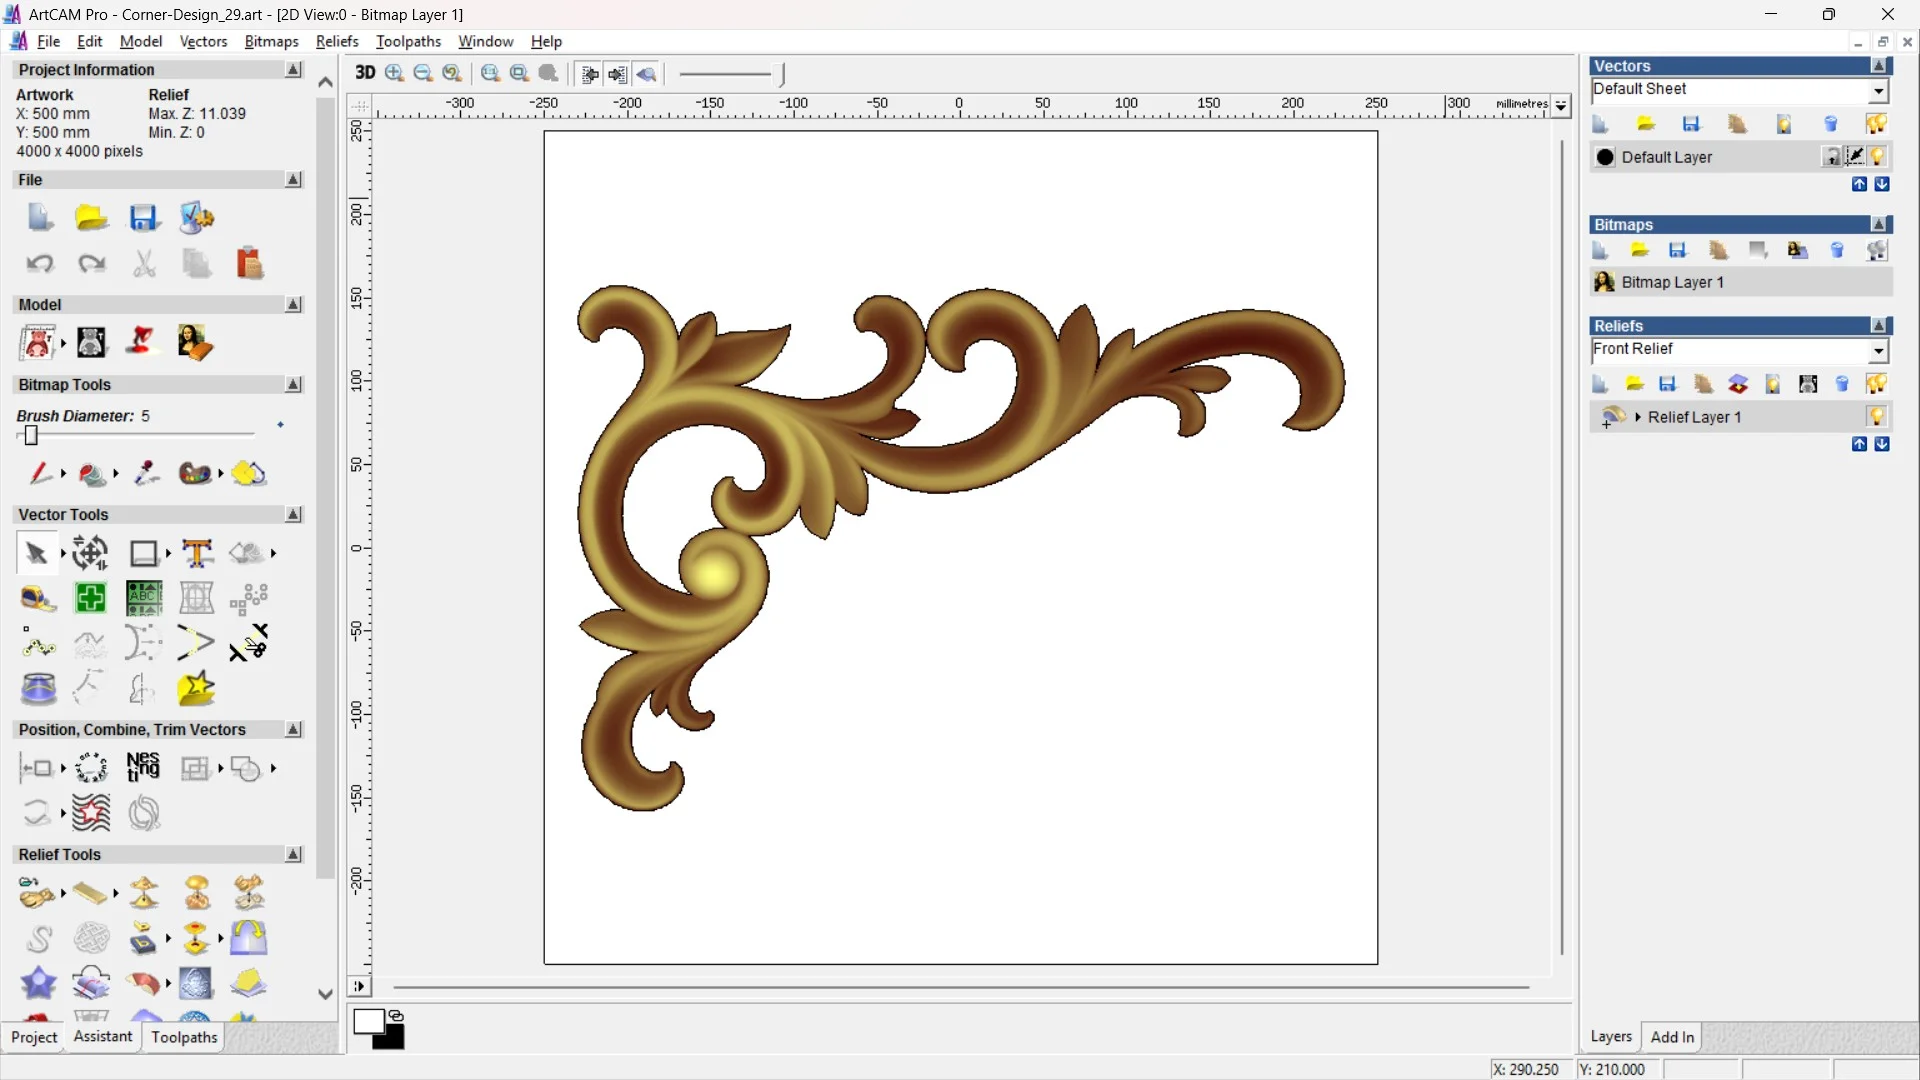Select the Create Rectangle tool
This screenshot has width=1920, height=1080.
[144, 552]
